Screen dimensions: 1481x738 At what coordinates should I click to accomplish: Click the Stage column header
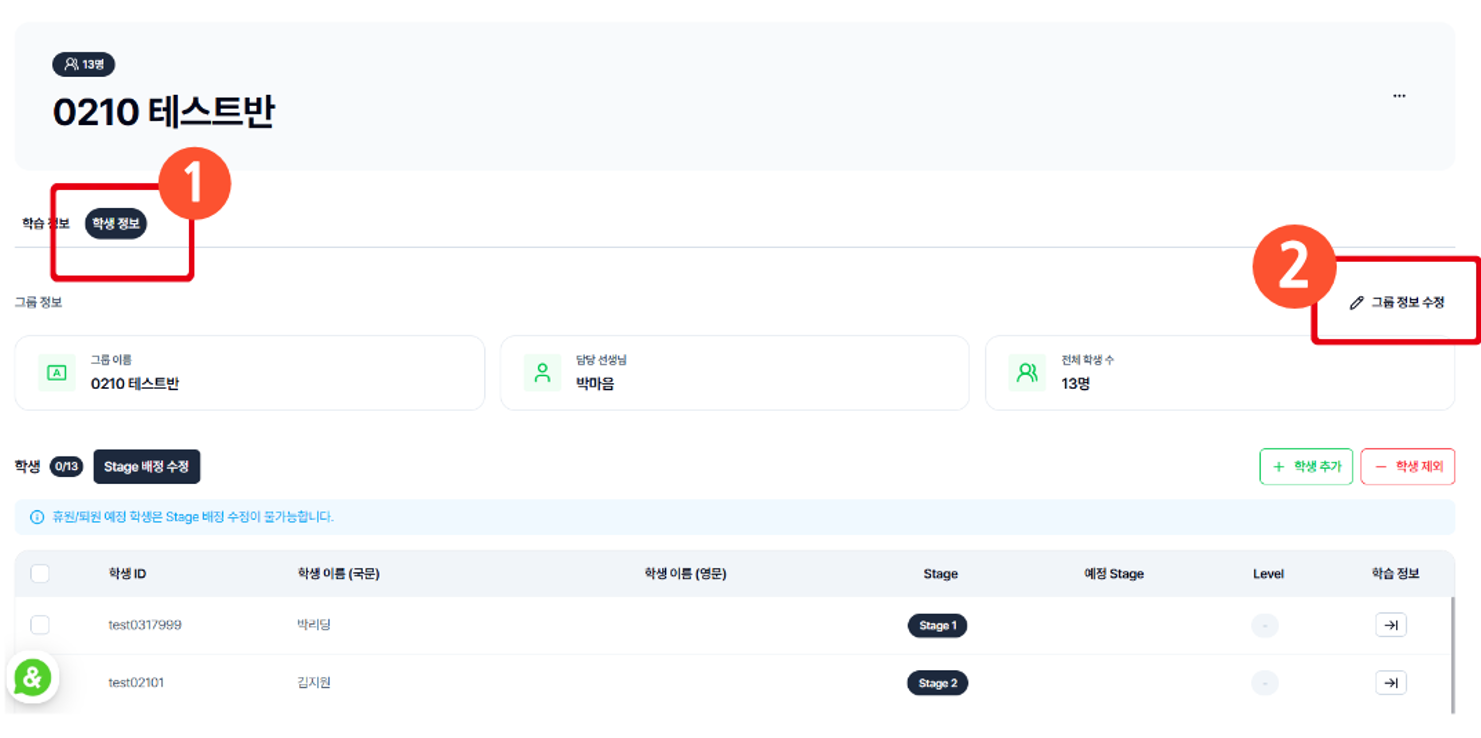point(940,574)
